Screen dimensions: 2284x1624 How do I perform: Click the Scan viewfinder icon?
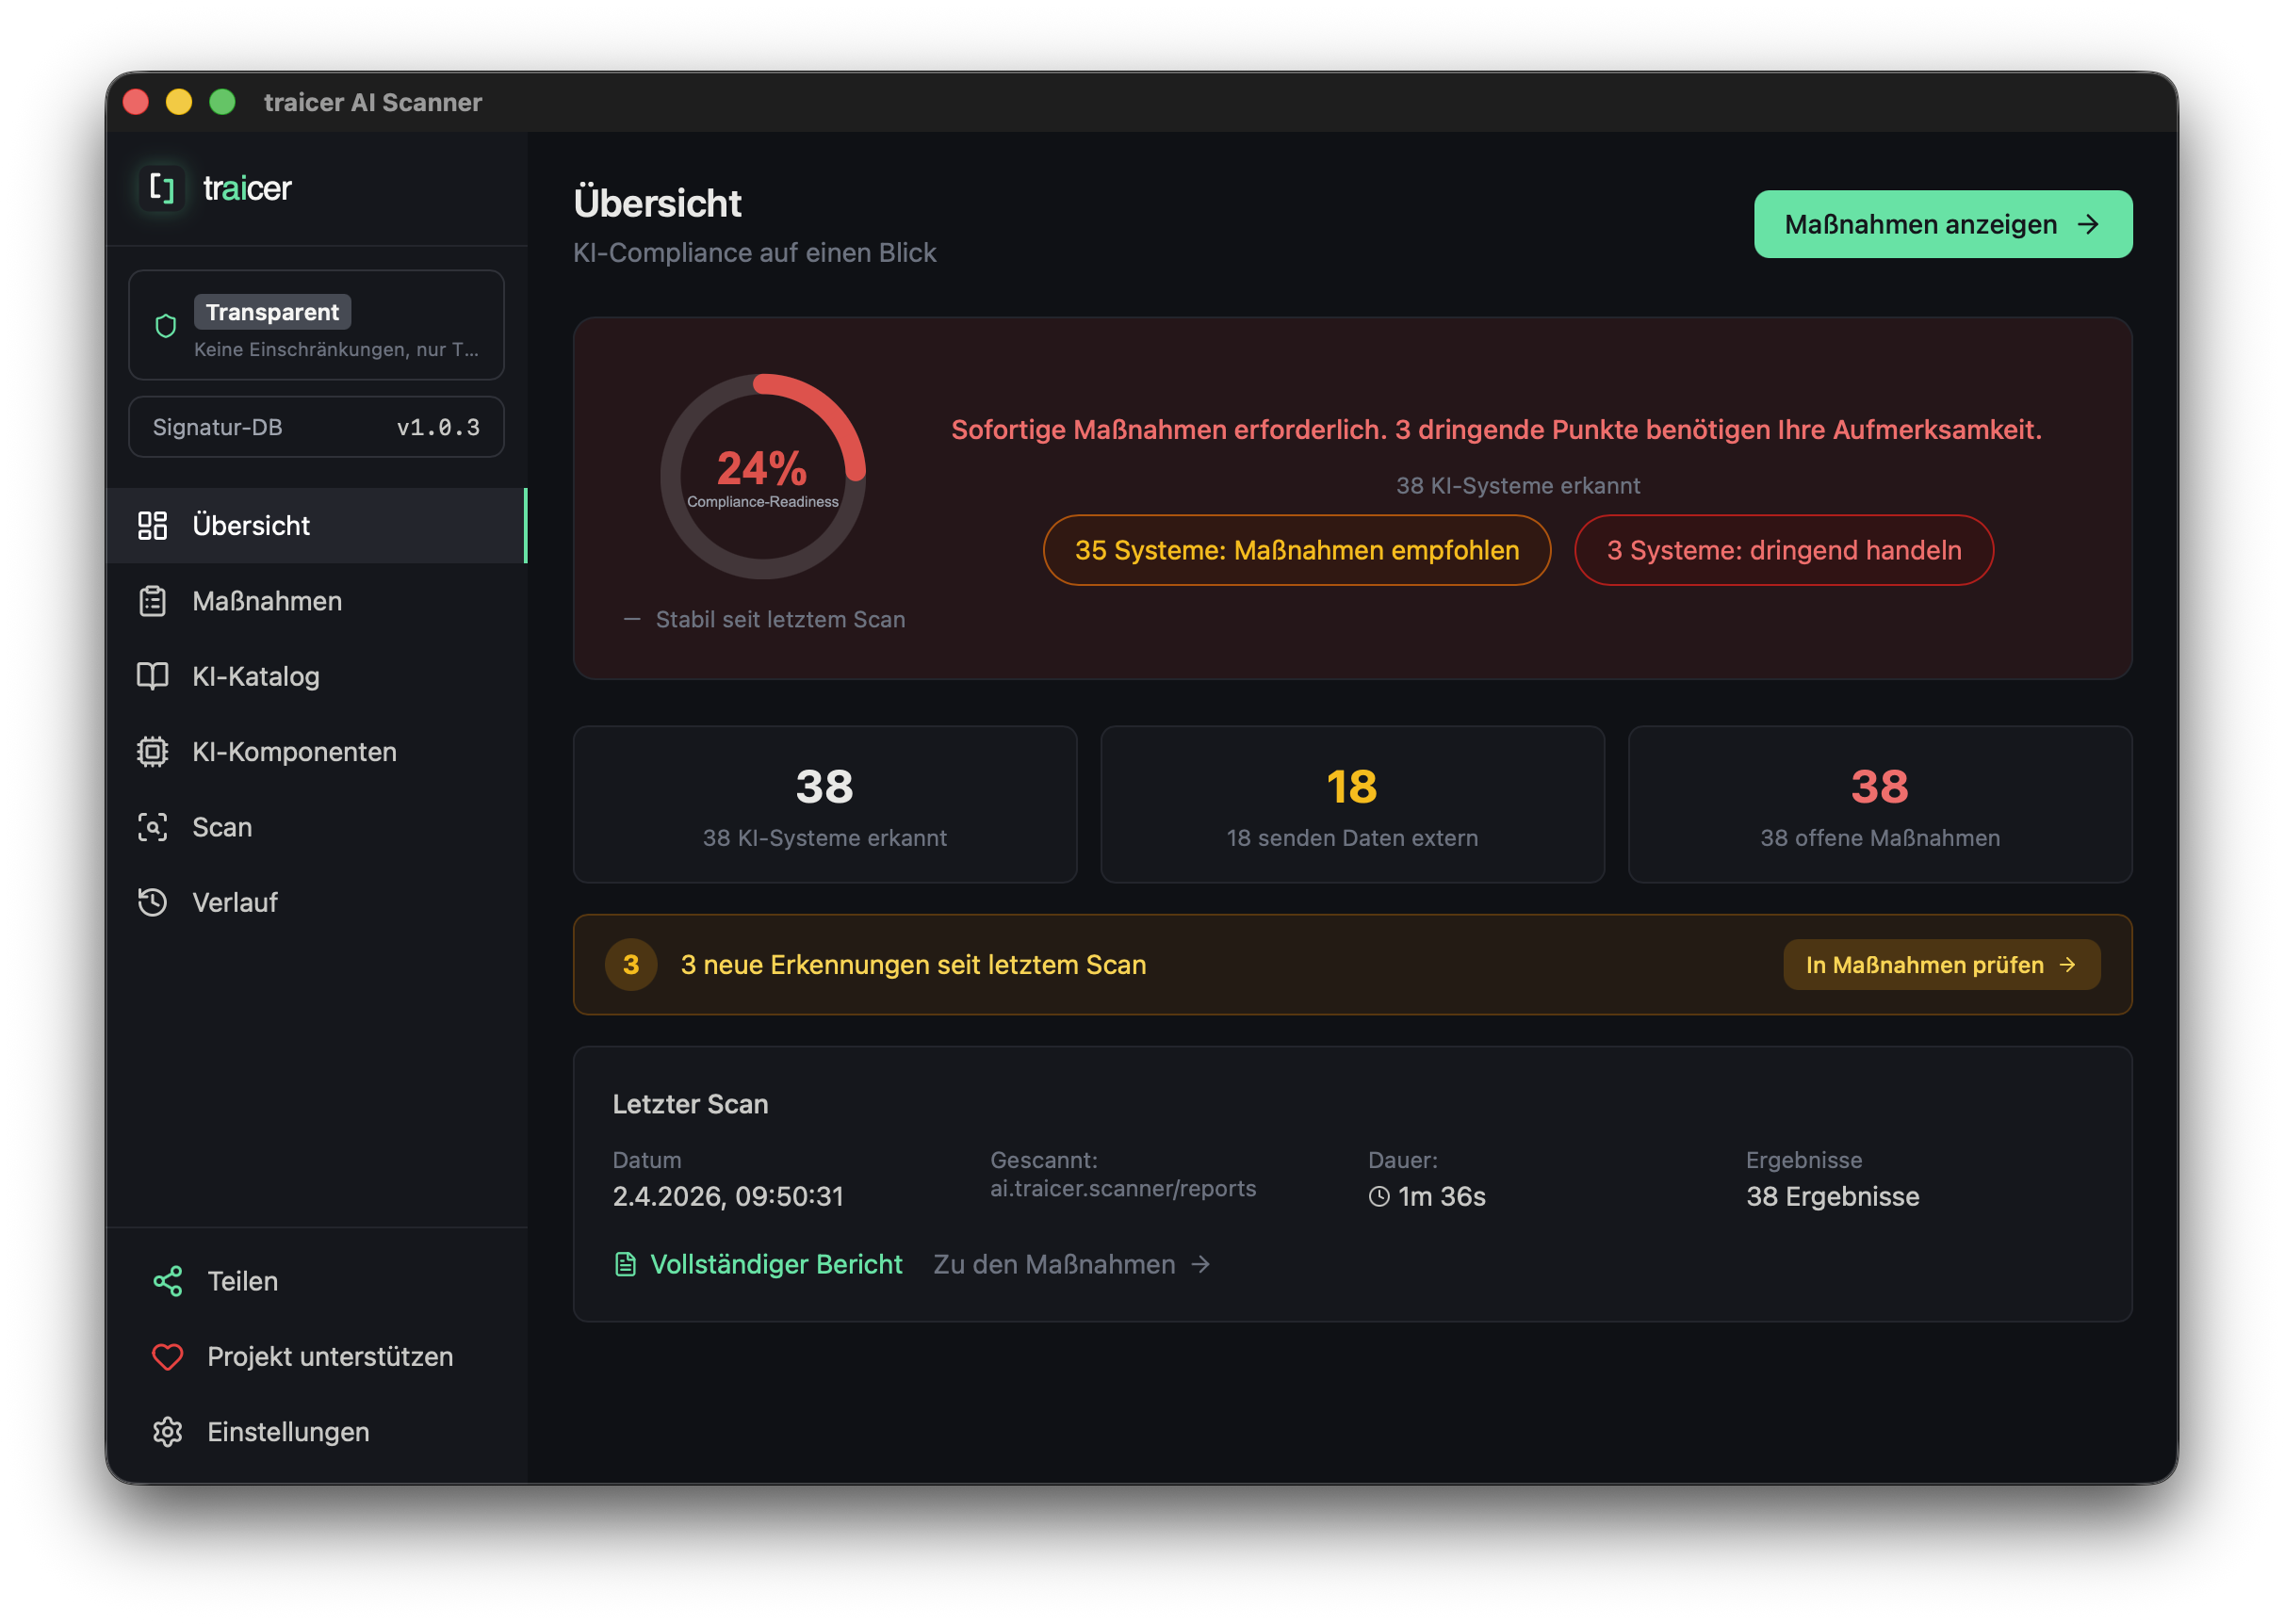point(152,827)
